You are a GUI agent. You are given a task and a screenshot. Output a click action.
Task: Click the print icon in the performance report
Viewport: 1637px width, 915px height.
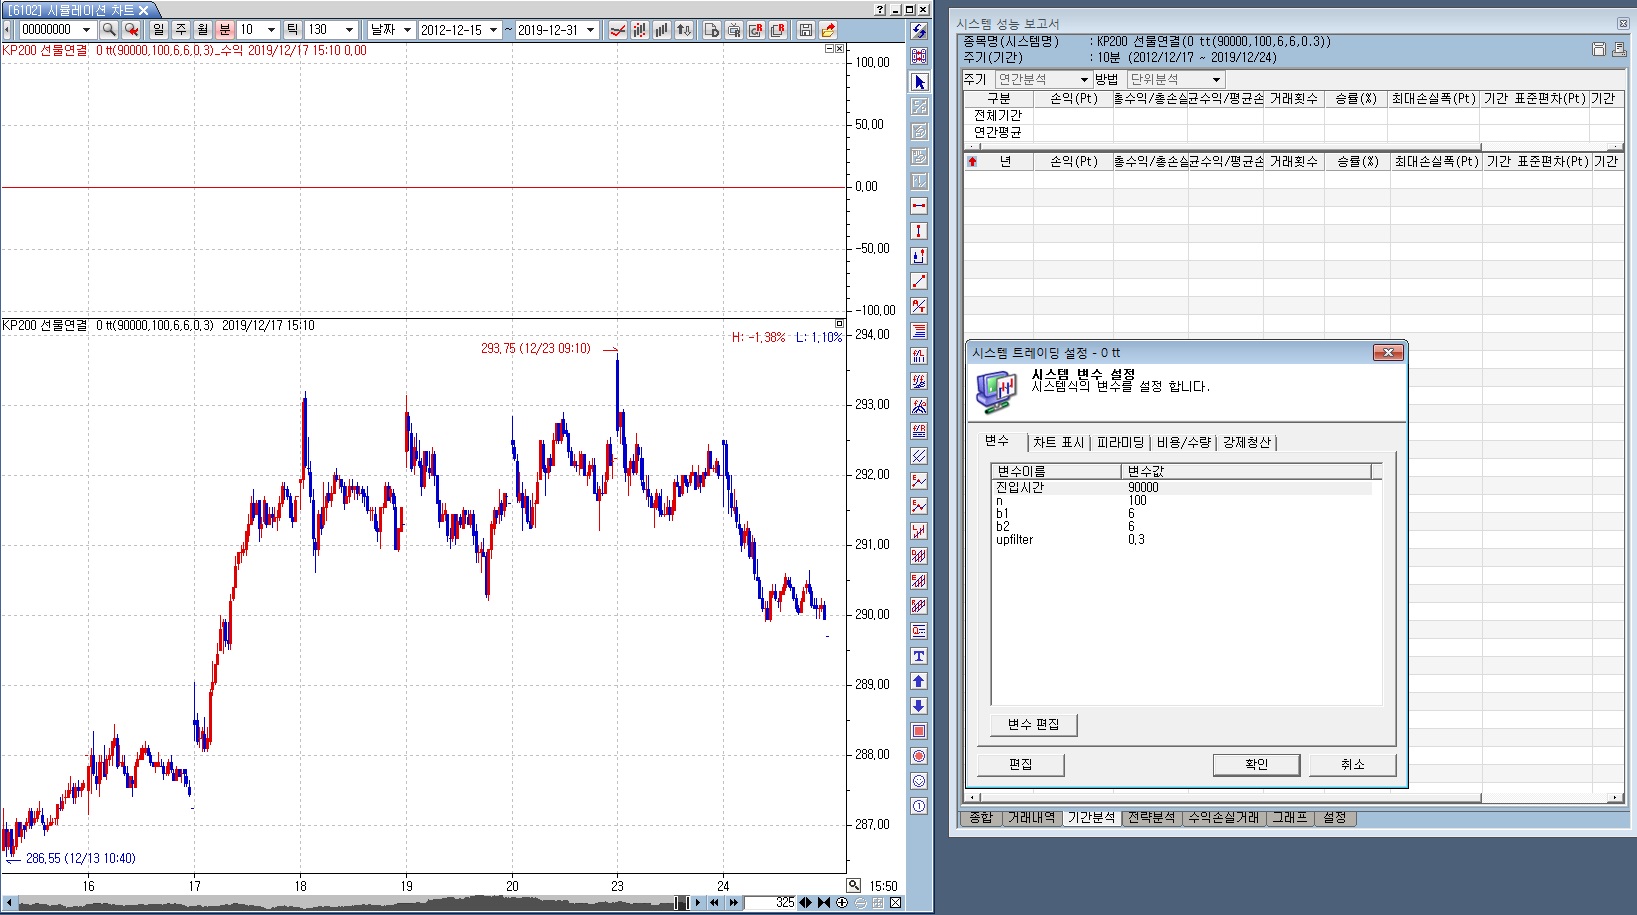pyautogui.click(x=1618, y=49)
